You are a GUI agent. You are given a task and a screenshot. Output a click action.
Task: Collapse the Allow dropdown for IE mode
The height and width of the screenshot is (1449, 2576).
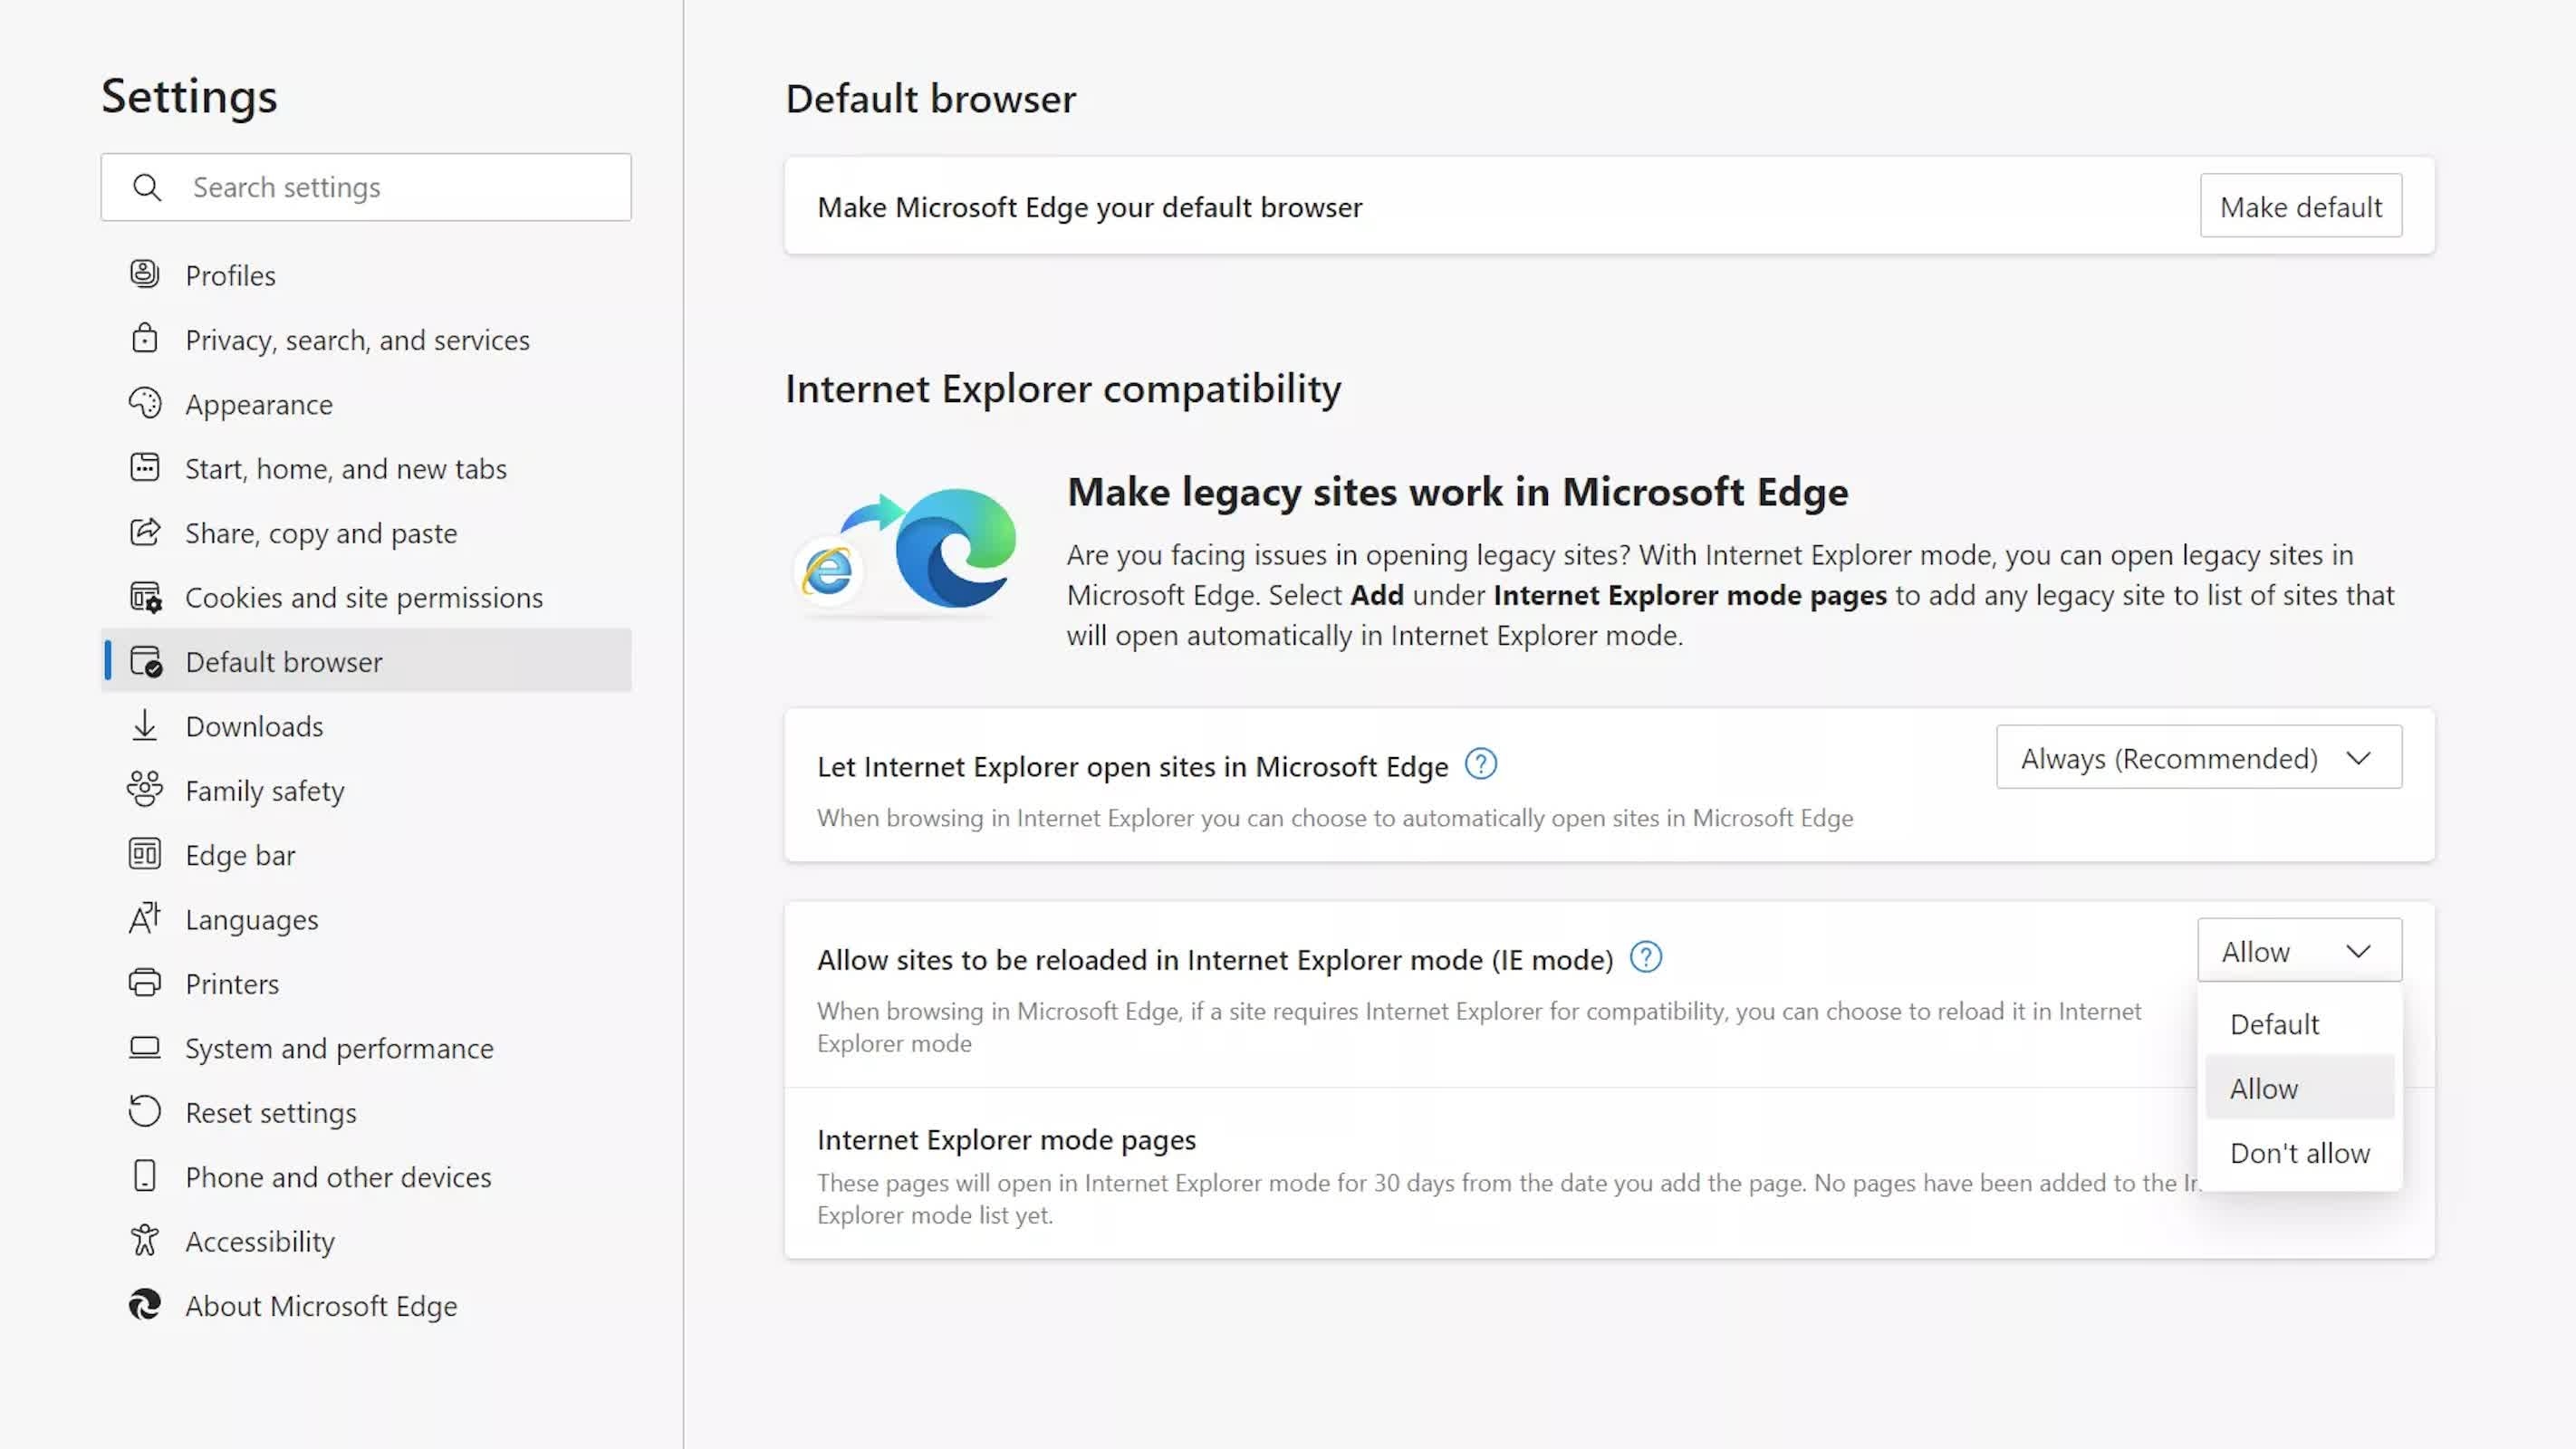(x=2298, y=951)
